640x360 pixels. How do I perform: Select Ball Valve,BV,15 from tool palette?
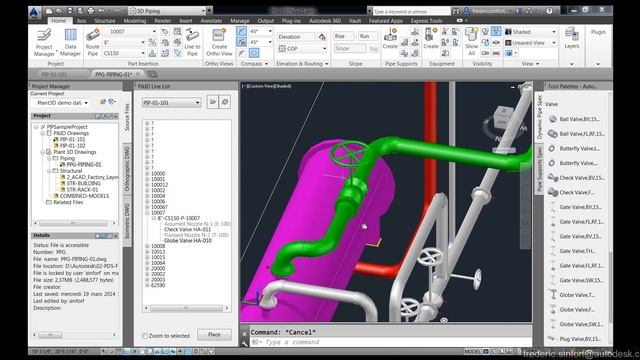point(575,119)
